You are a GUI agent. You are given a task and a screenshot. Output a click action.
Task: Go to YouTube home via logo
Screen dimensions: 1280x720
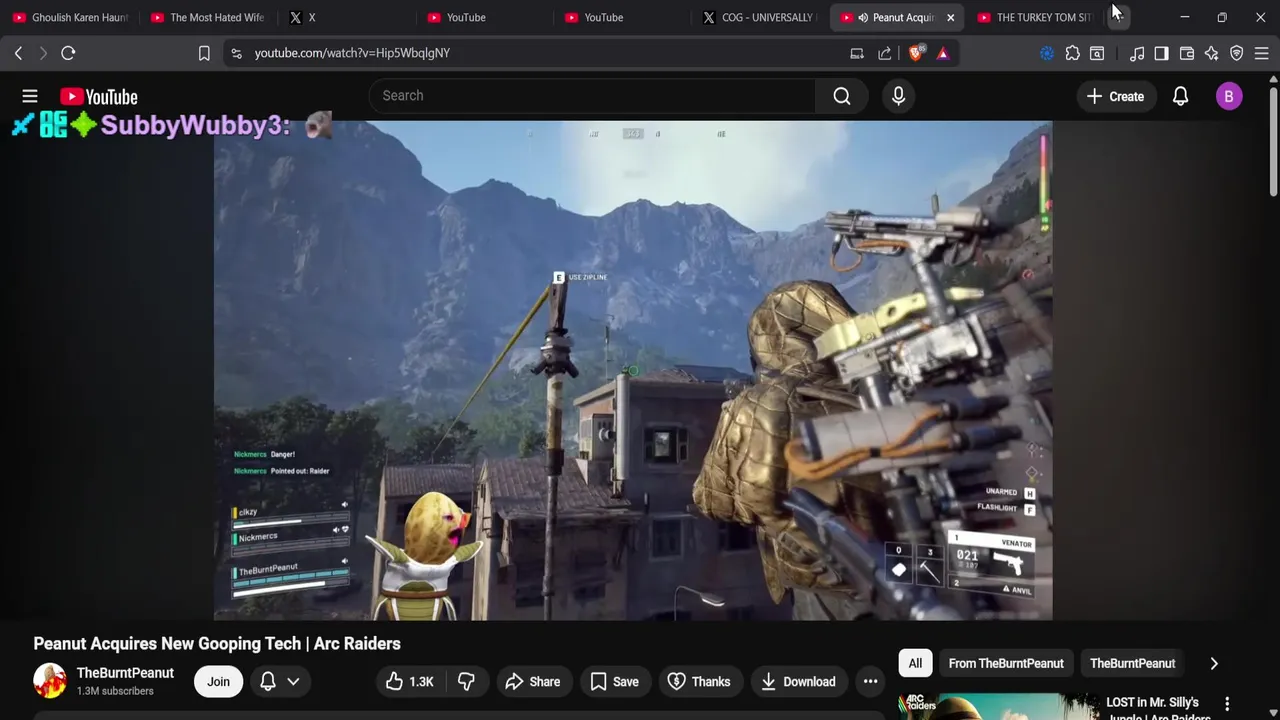pos(98,96)
